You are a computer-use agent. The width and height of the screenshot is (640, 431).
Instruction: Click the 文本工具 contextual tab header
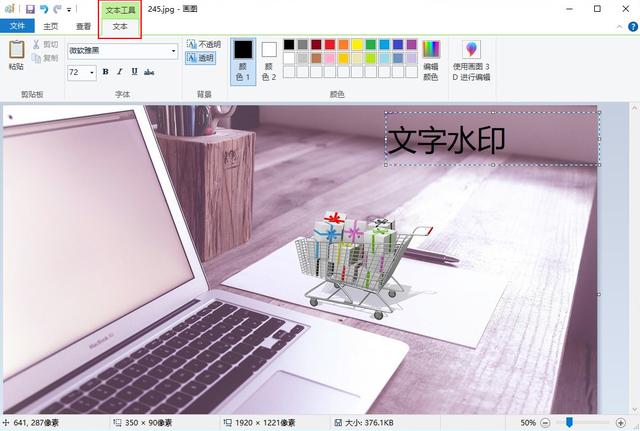(120, 11)
